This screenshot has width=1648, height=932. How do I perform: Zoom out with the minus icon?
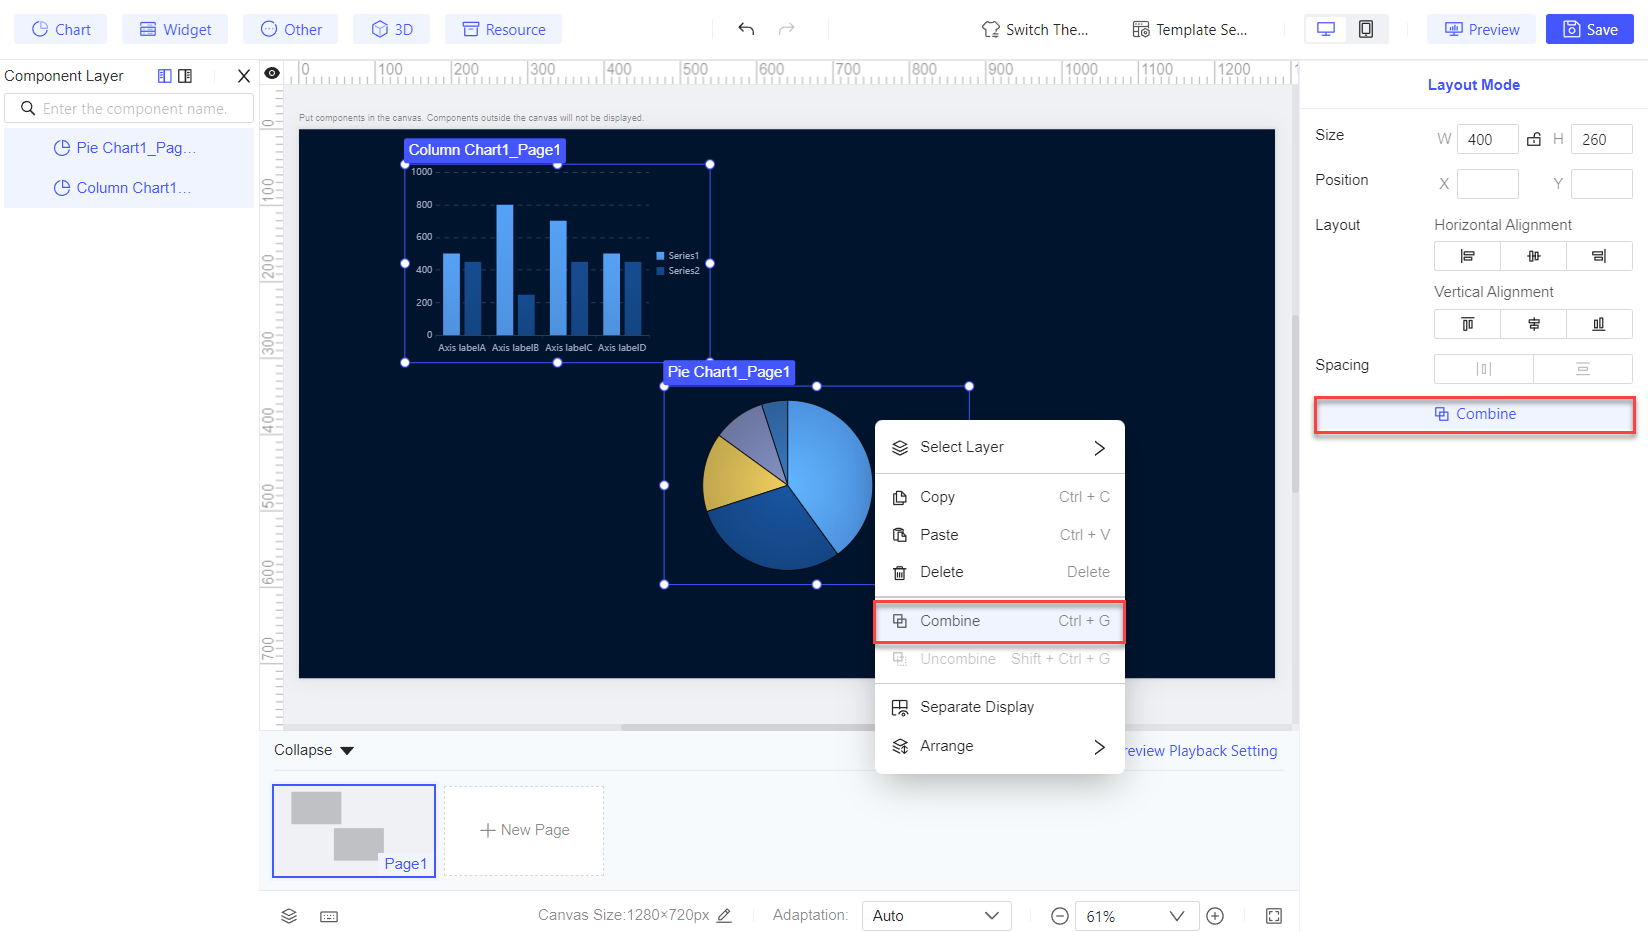(1060, 916)
